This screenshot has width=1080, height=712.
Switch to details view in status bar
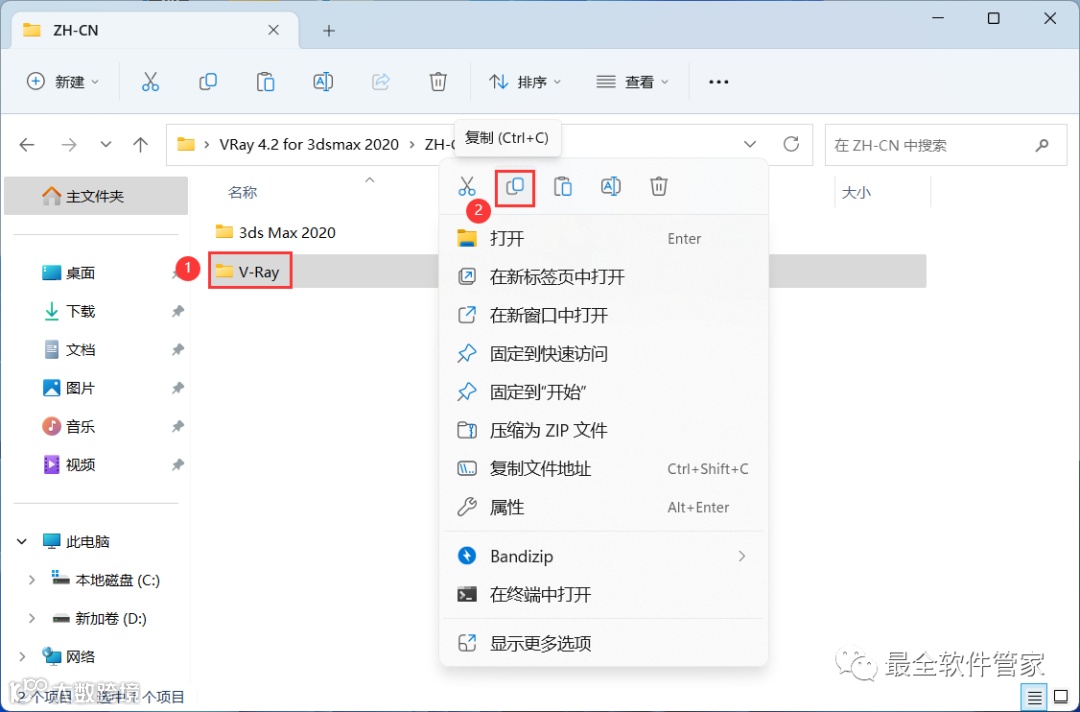(x=1034, y=698)
